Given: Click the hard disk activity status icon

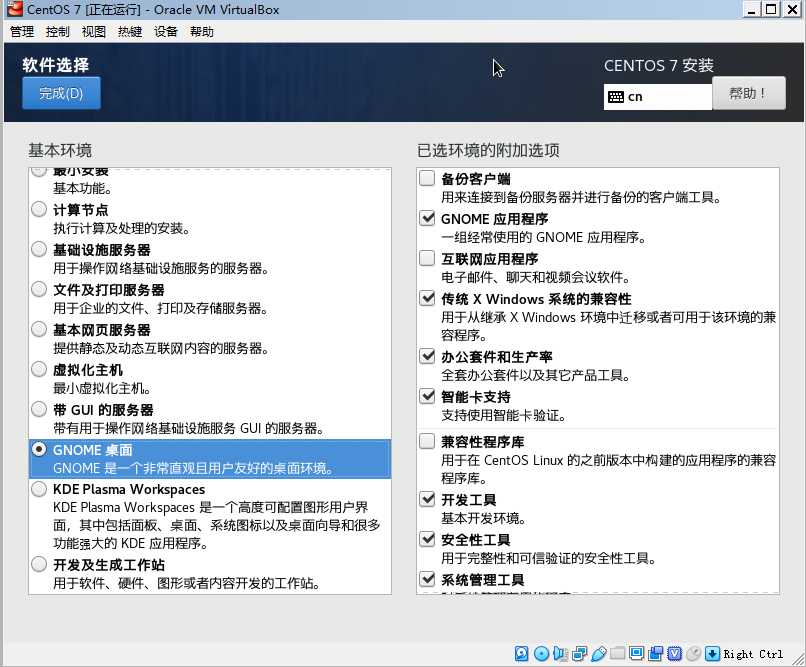Looking at the screenshot, I should pyautogui.click(x=521, y=653).
